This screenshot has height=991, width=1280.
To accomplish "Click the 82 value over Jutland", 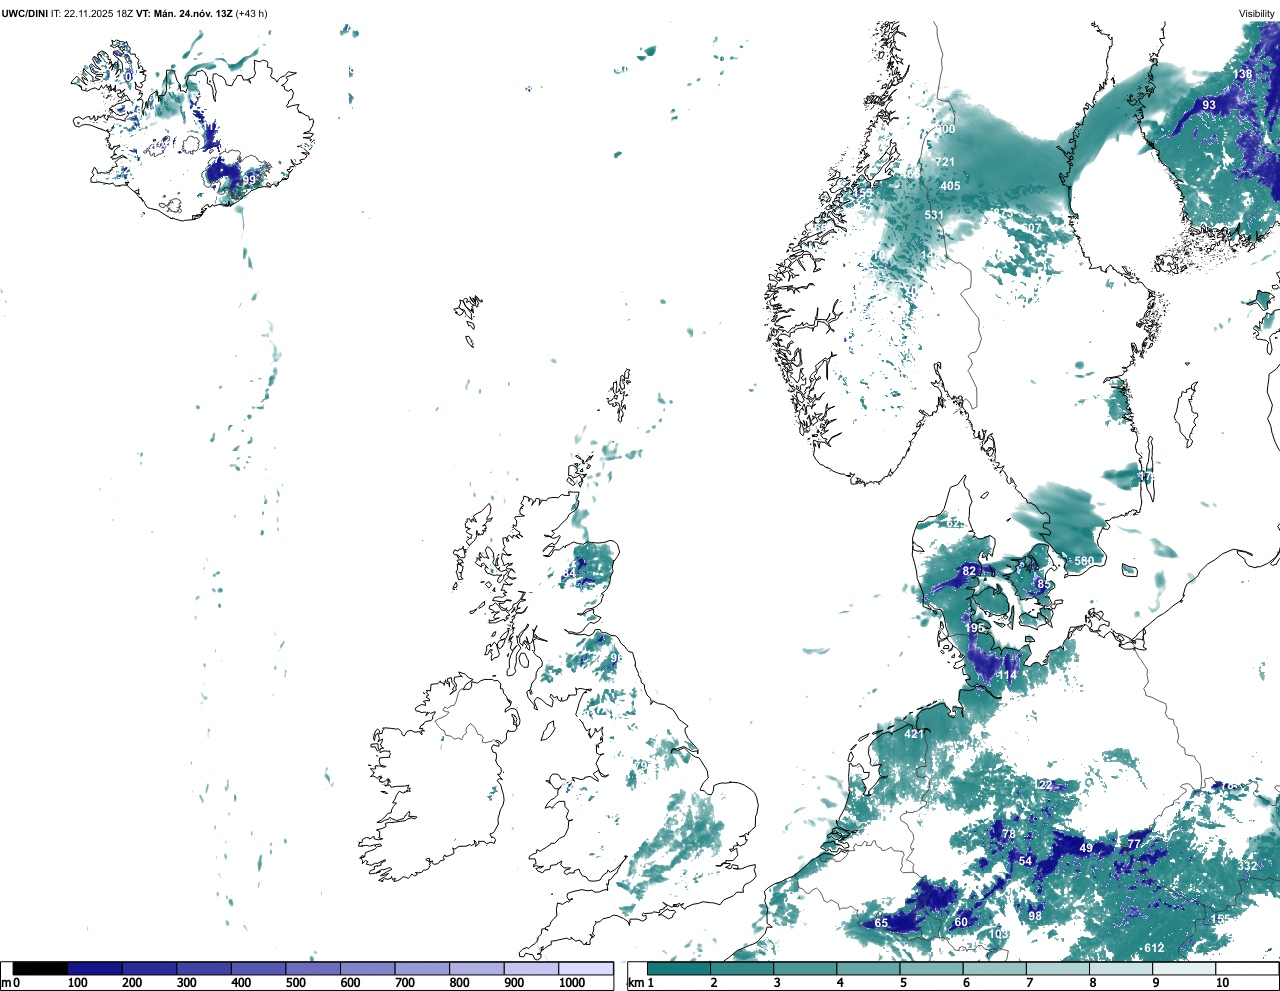I will pos(969,571).
